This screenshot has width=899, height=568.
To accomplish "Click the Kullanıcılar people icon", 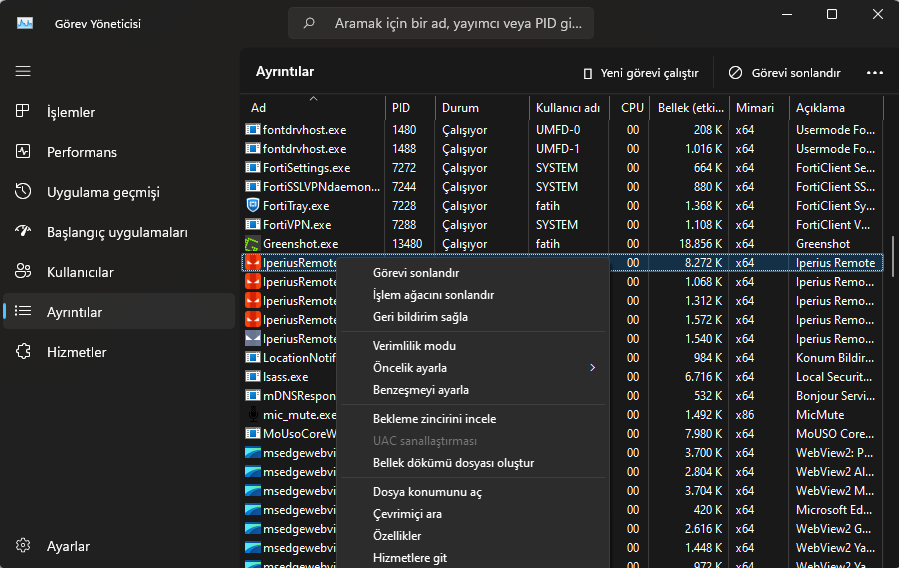I will coord(23,271).
